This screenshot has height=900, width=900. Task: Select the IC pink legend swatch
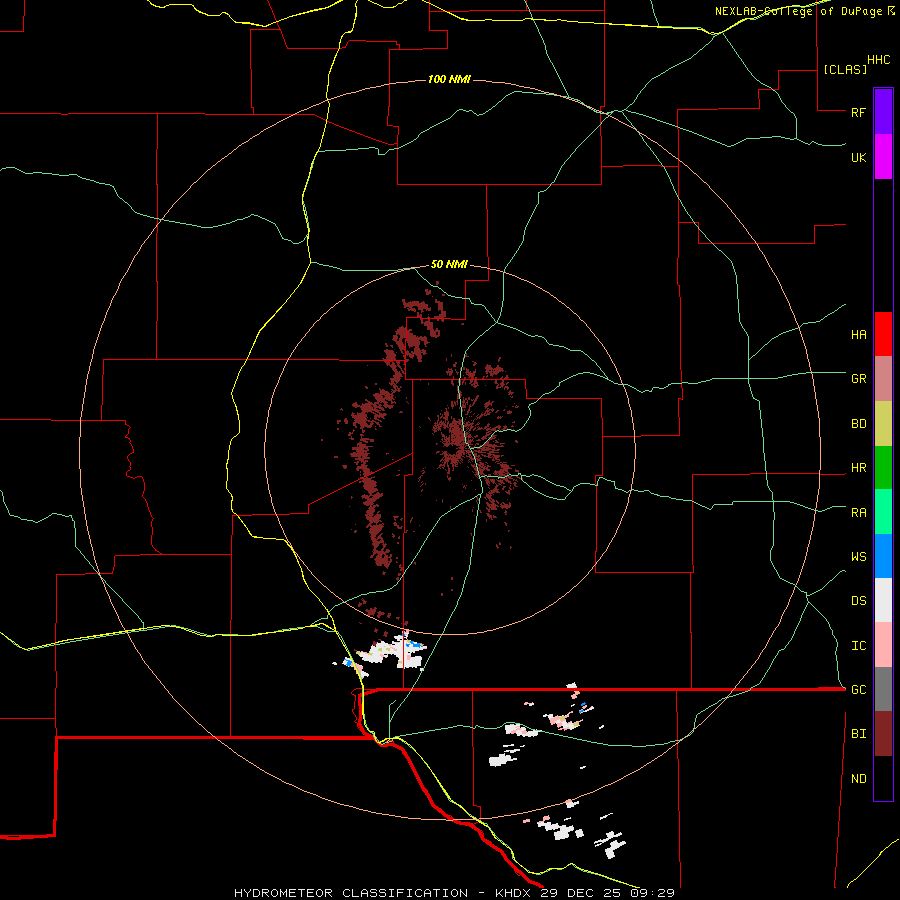pyautogui.click(x=883, y=645)
